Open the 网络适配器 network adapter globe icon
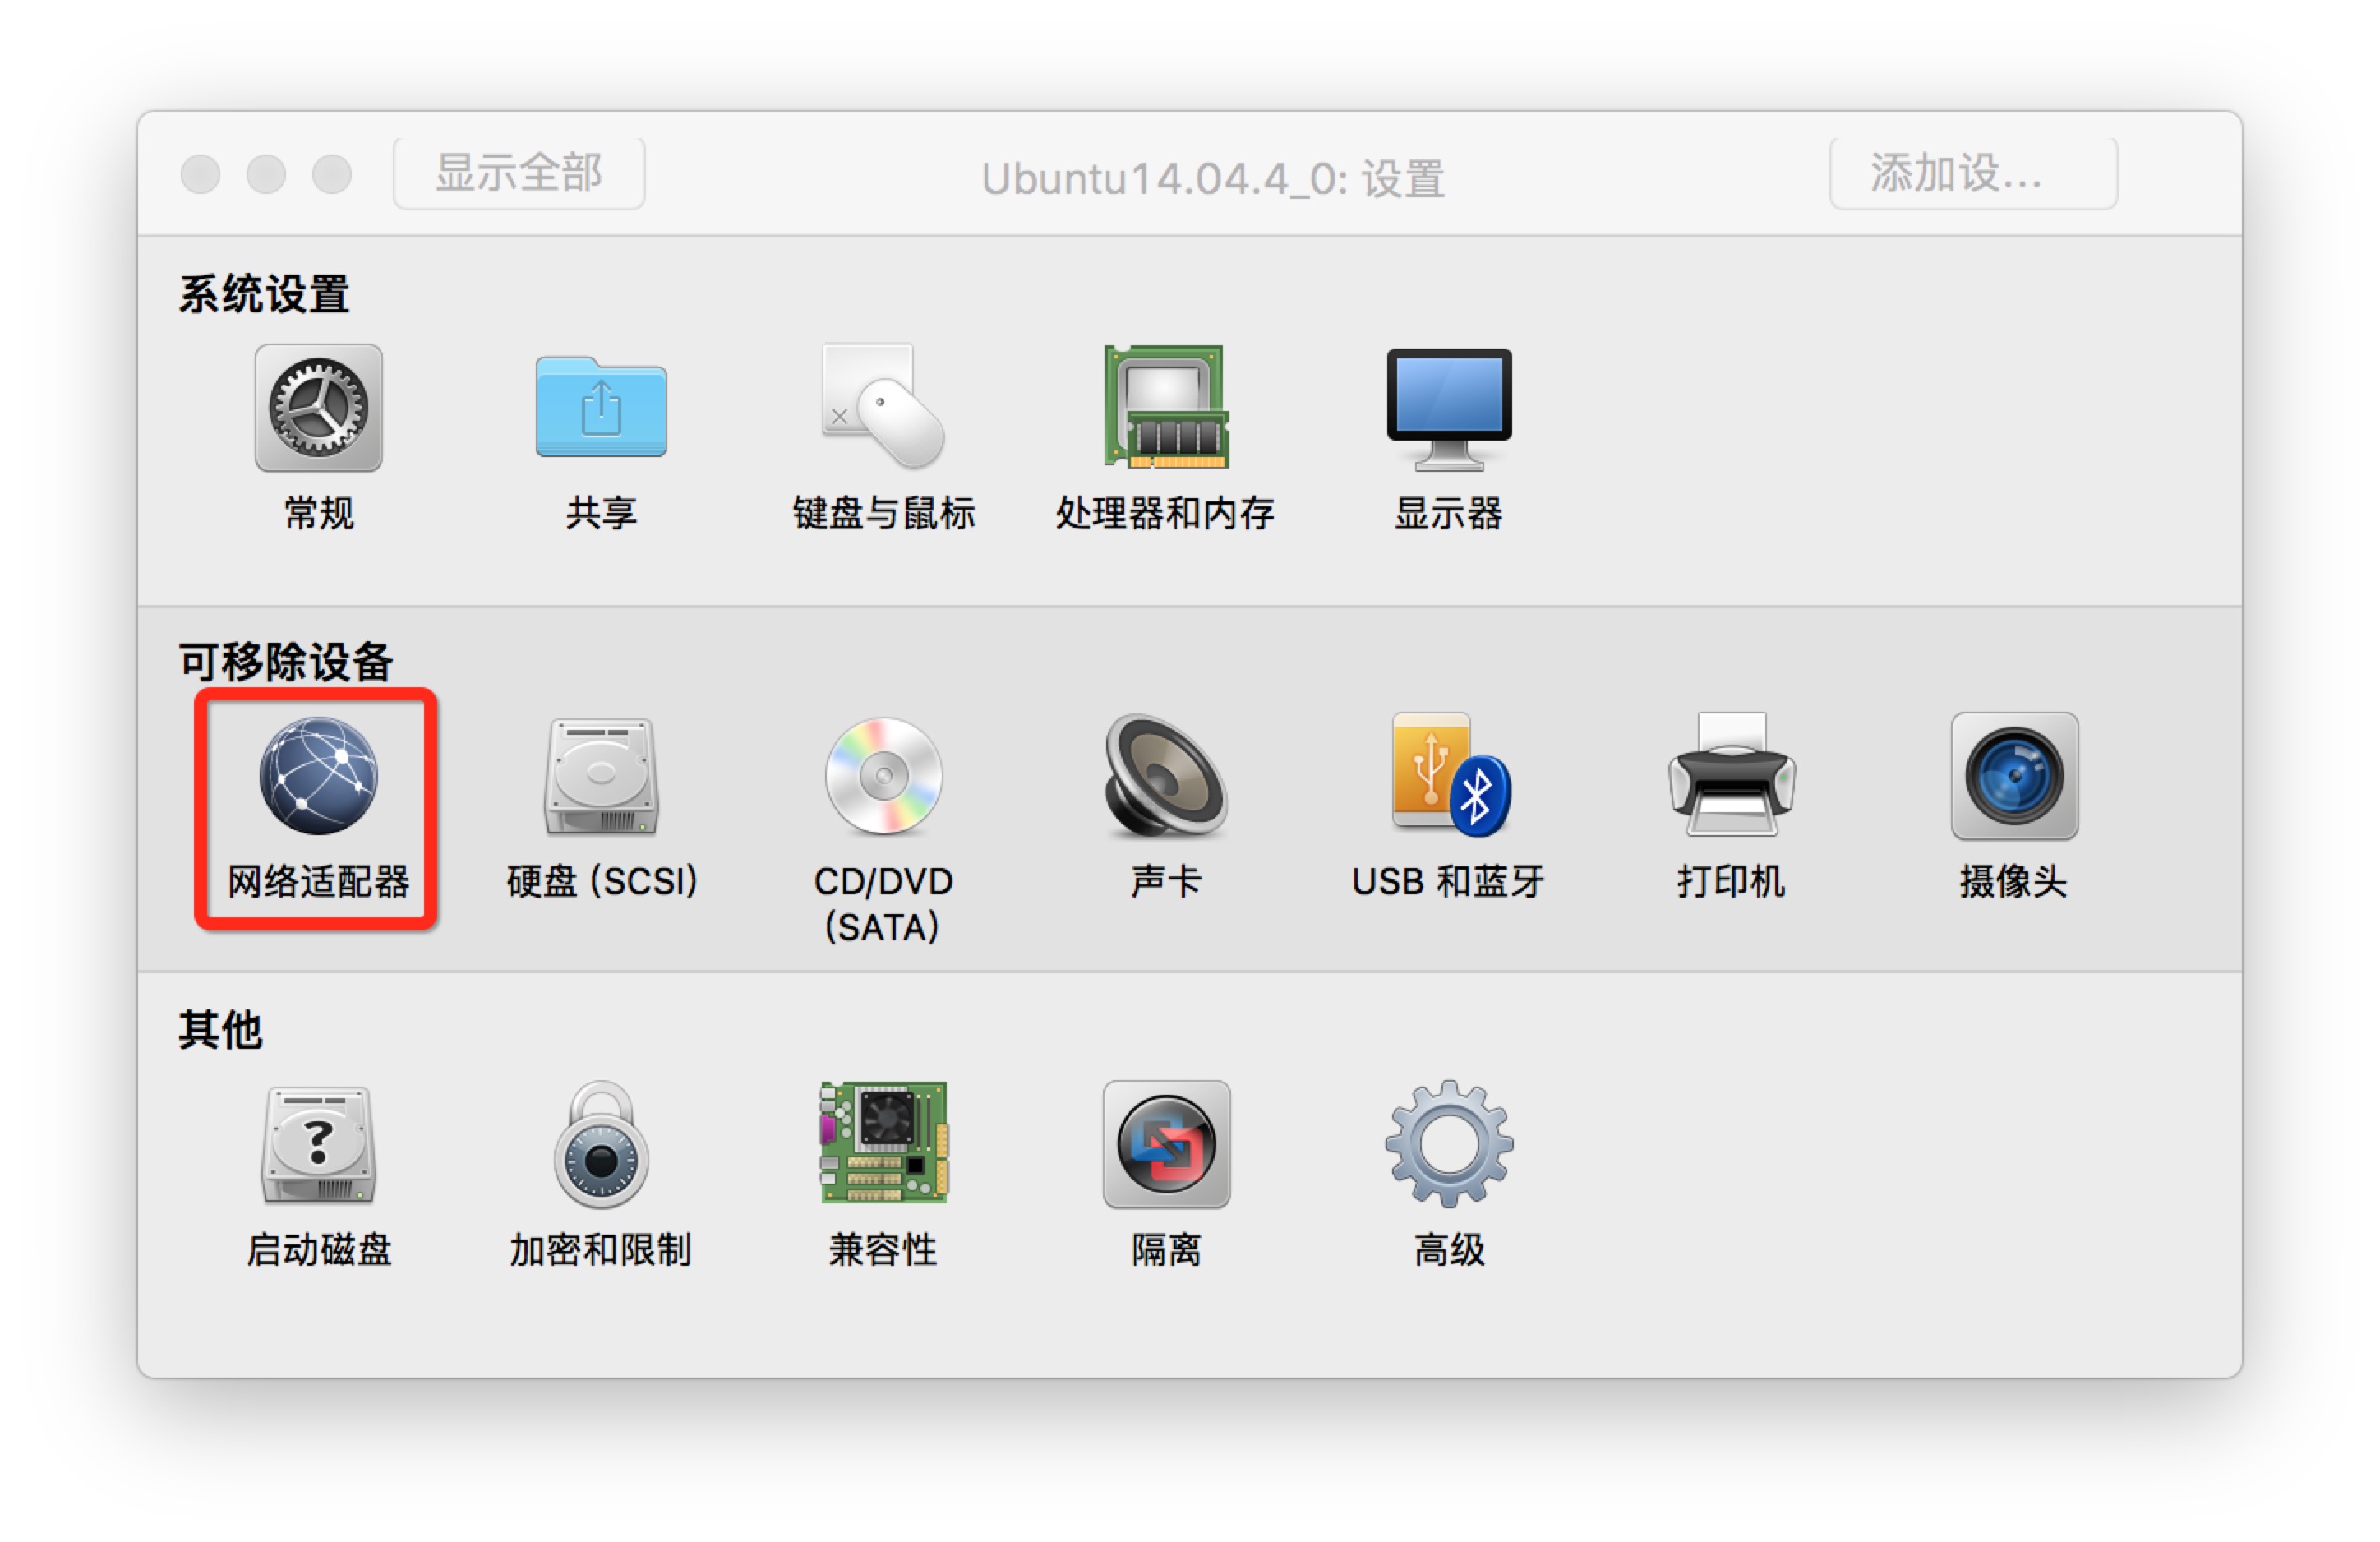Image resolution: width=2380 pixels, height=1542 pixels. pyautogui.click(x=318, y=775)
